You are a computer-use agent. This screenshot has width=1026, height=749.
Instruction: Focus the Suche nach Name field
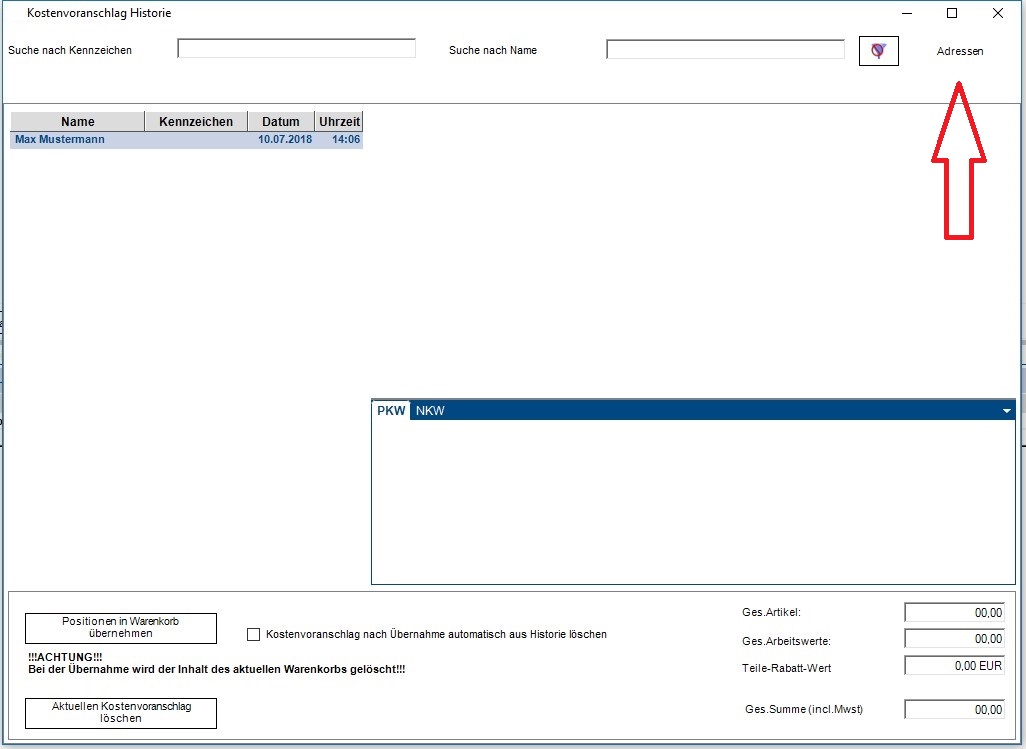725,49
